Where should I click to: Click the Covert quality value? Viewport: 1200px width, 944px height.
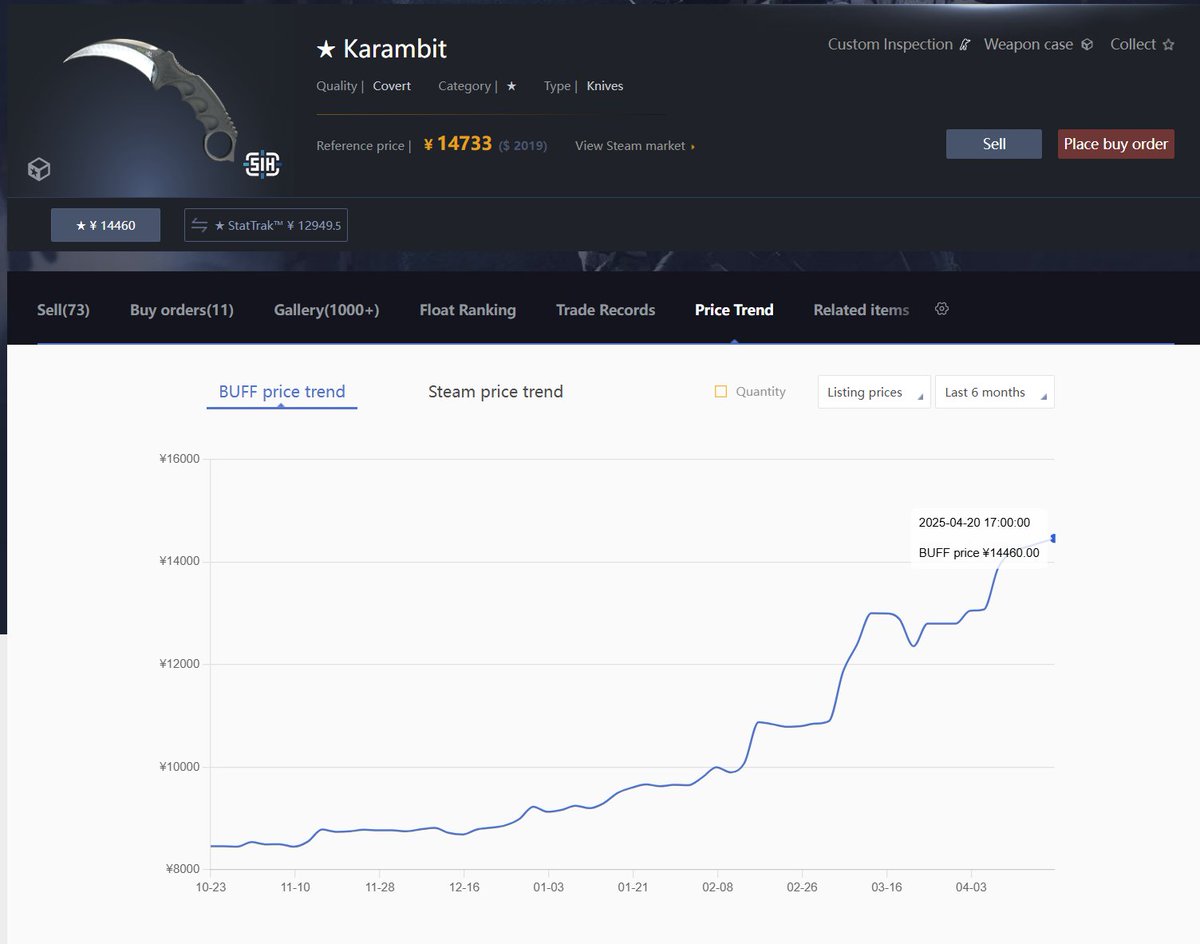click(392, 86)
